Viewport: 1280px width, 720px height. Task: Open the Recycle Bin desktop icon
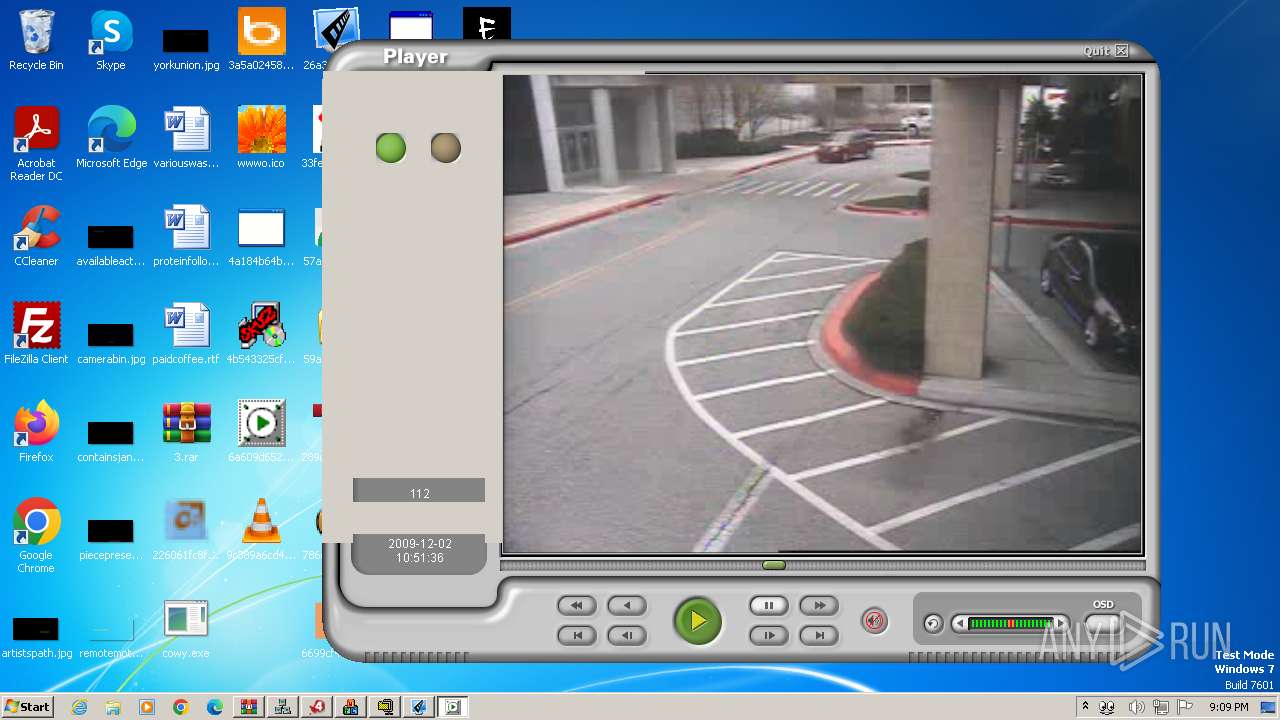36,41
